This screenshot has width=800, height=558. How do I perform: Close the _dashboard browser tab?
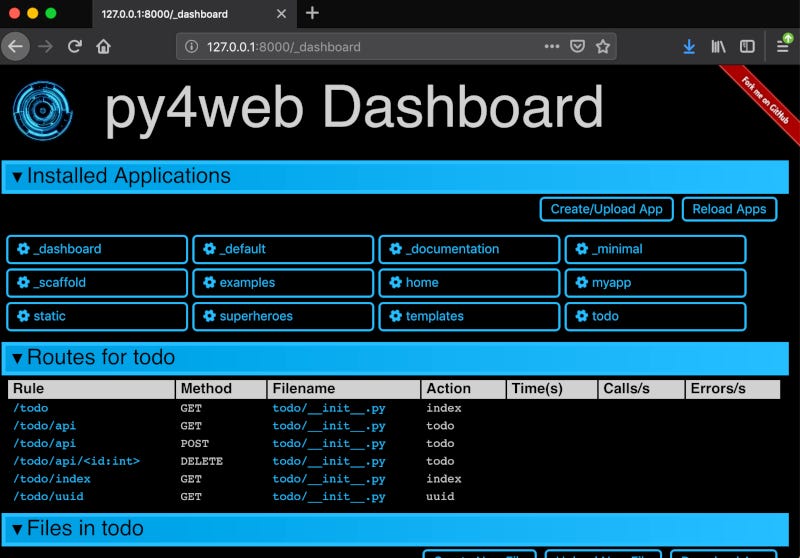point(281,14)
